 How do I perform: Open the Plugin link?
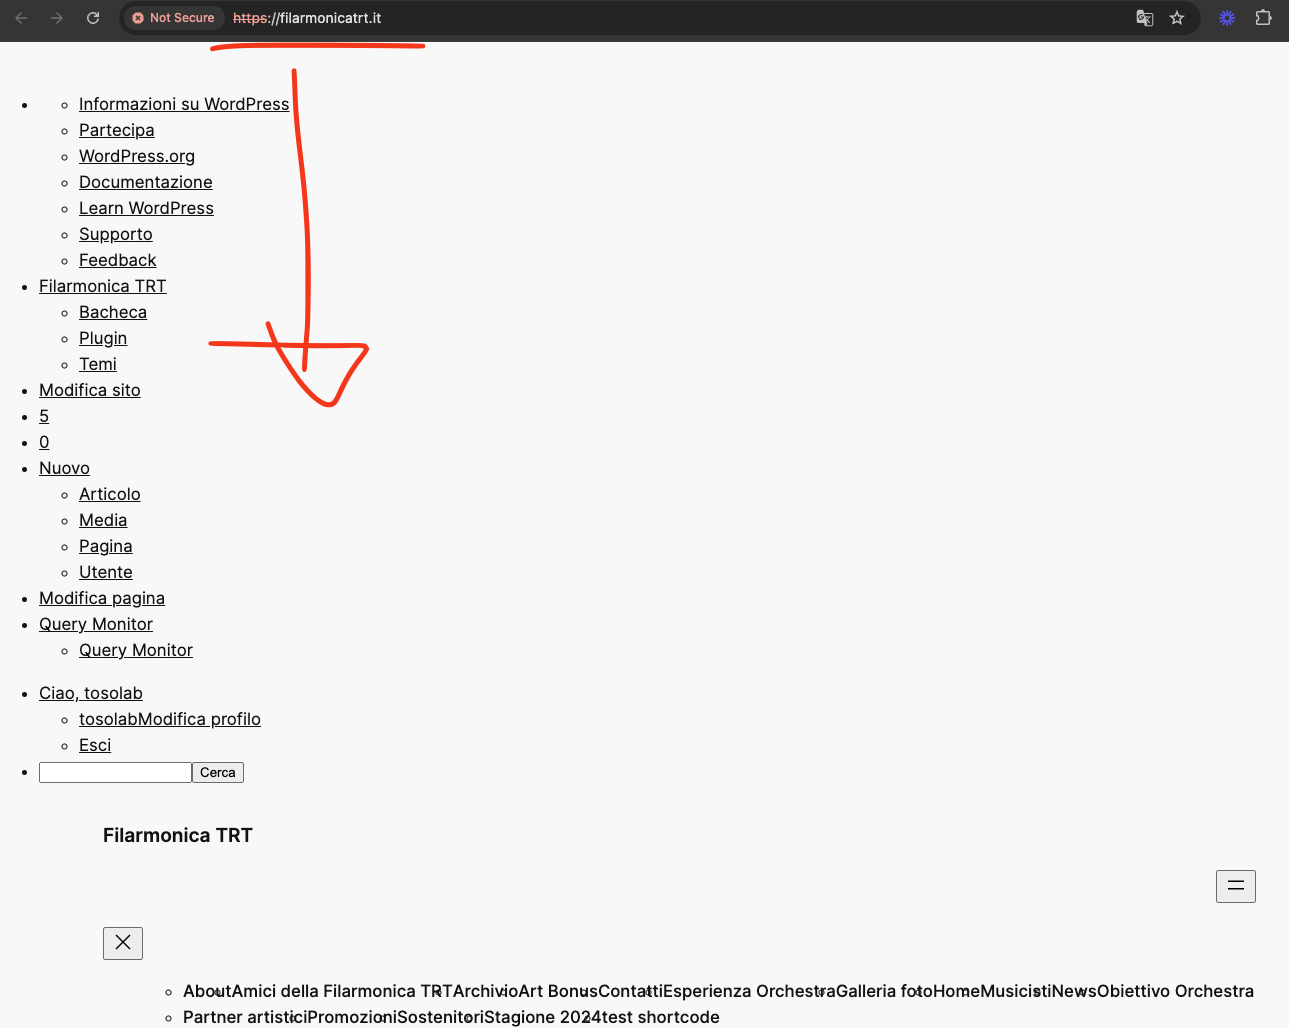tap(103, 338)
